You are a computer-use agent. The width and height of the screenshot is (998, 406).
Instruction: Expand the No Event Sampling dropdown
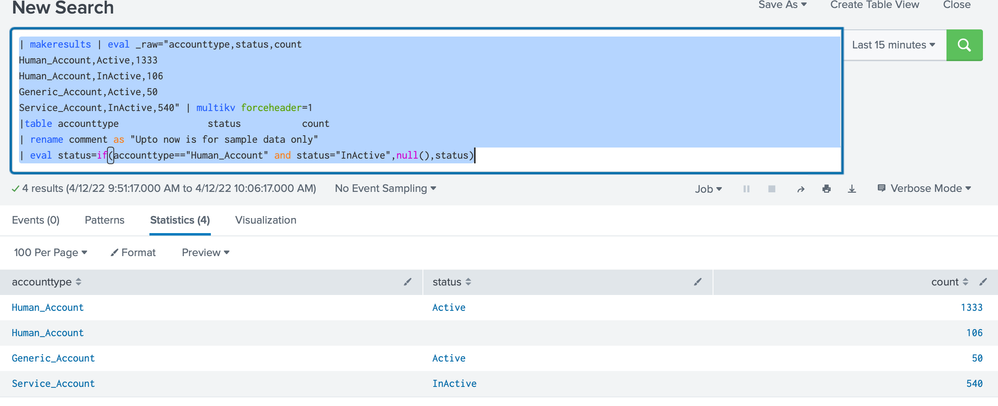[x=385, y=188]
